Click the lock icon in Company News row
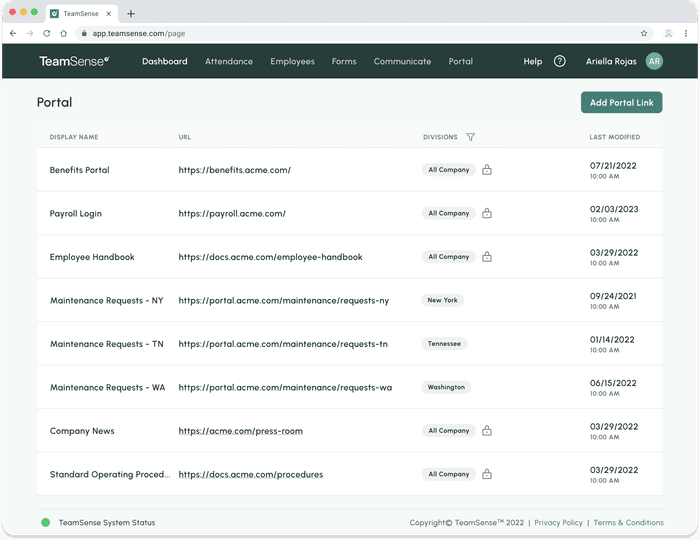700x540 pixels. 487,431
